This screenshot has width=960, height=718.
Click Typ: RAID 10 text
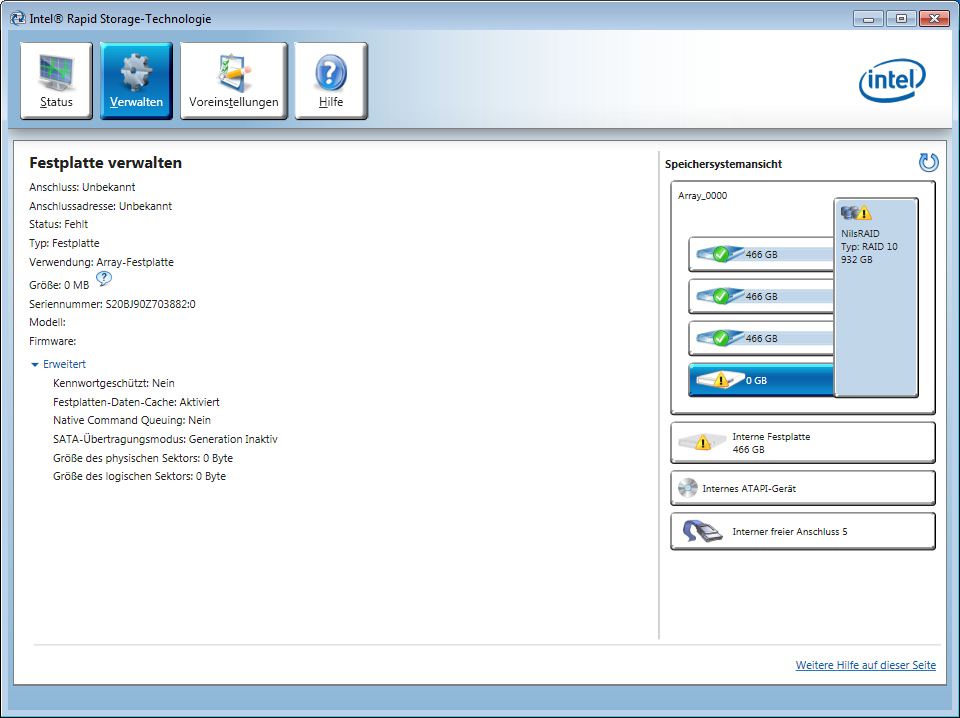click(x=869, y=247)
